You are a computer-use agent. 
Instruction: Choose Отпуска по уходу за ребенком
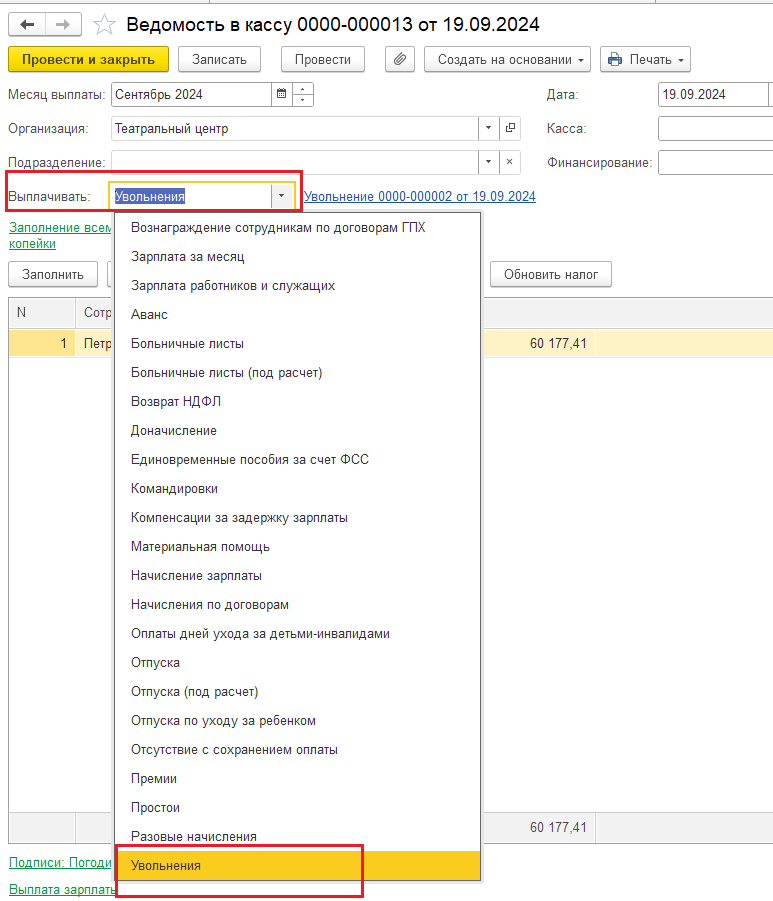tap(298, 721)
